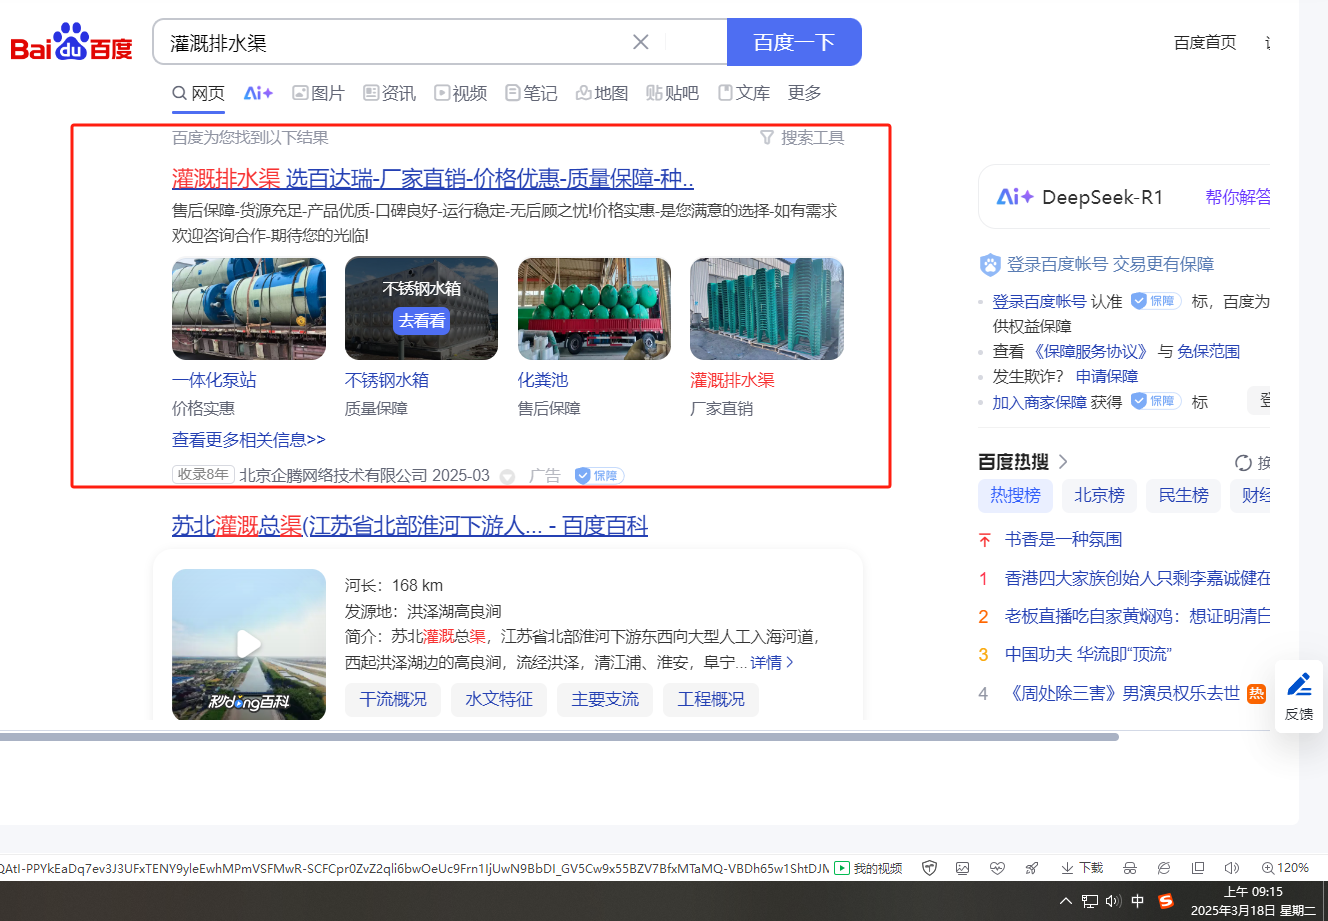This screenshot has height=921, width=1328.
Task: Click the 查看更多相关信息 link
Action: pyautogui.click(x=249, y=440)
